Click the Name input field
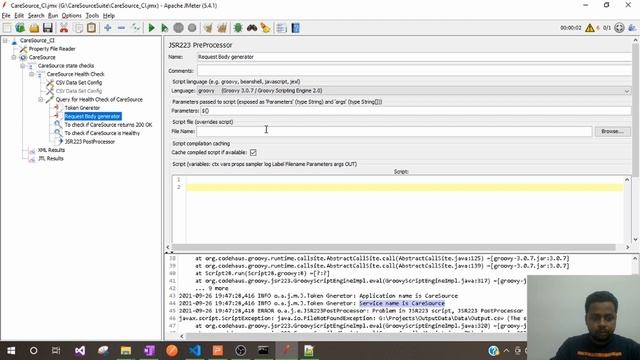Screen dimensions: 640x360 414,57
